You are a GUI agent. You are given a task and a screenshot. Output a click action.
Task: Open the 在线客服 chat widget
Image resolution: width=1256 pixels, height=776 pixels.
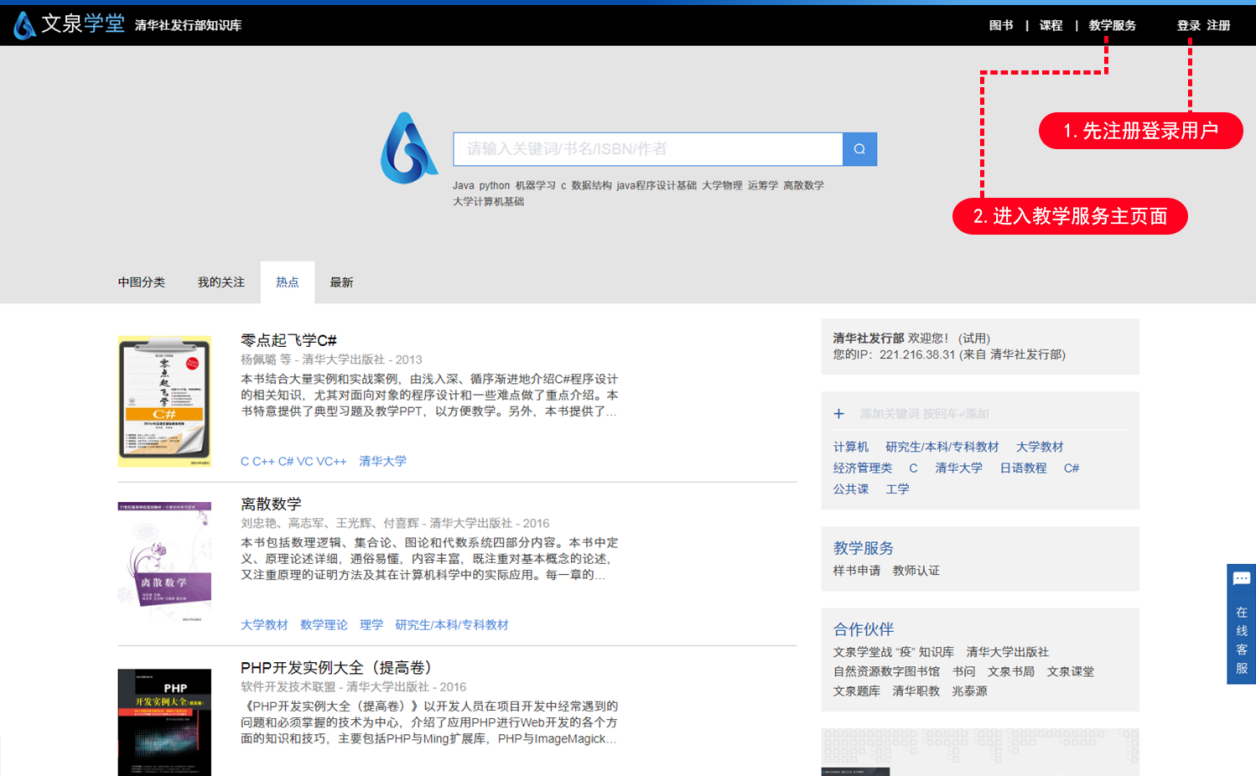[x=1241, y=623]
